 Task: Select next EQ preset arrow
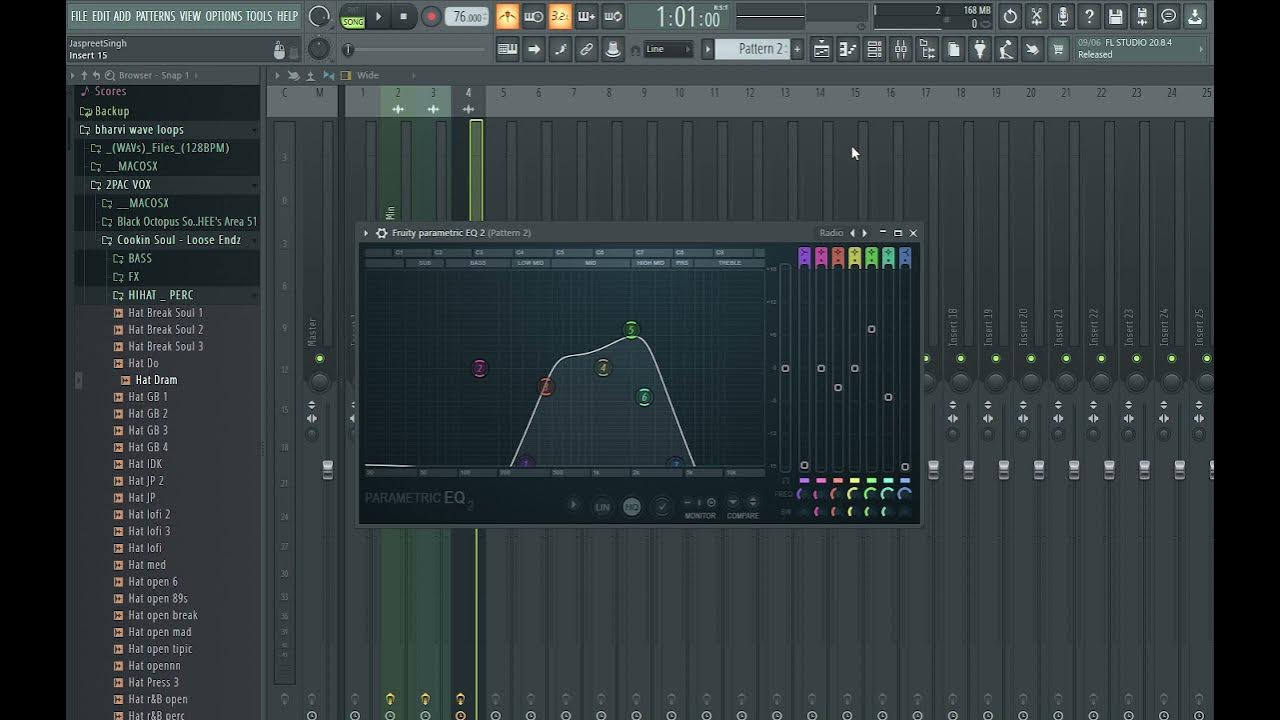click(865, 233)
